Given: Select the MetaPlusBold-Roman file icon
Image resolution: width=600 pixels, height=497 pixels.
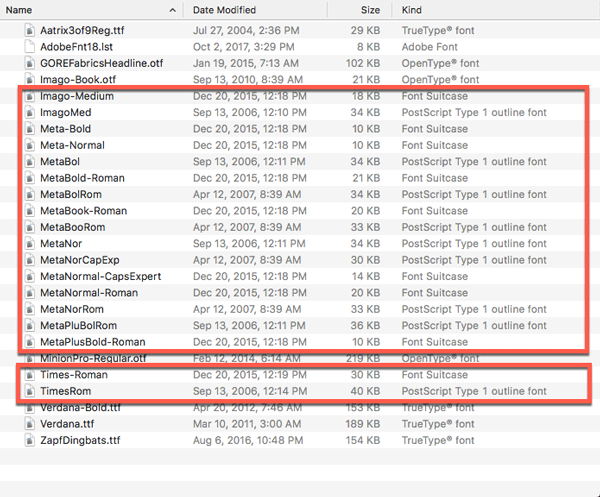Looking at the screenshot, I should pos(29,342).
